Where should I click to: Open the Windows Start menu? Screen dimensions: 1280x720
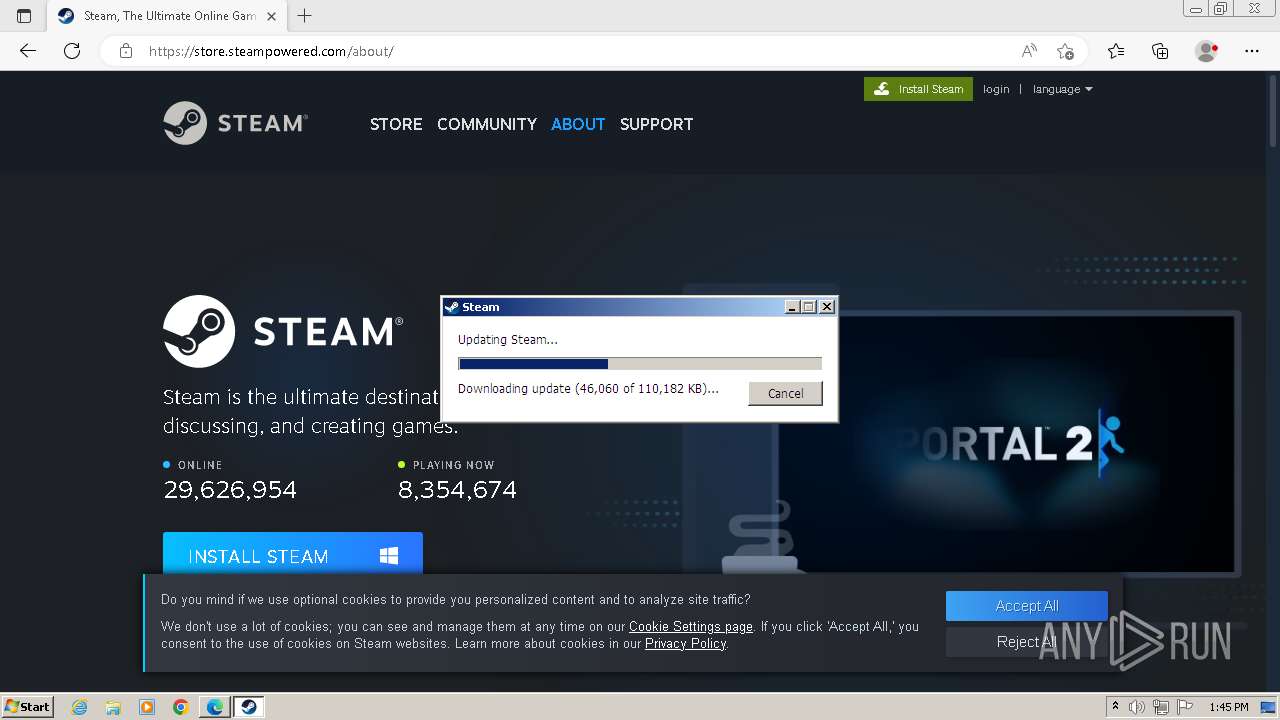tap(28, 707)
